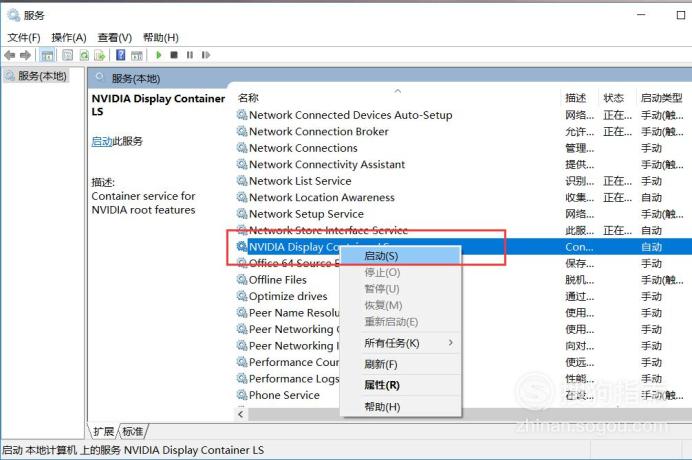Click the Export list toolbar icon

[100, 55]
